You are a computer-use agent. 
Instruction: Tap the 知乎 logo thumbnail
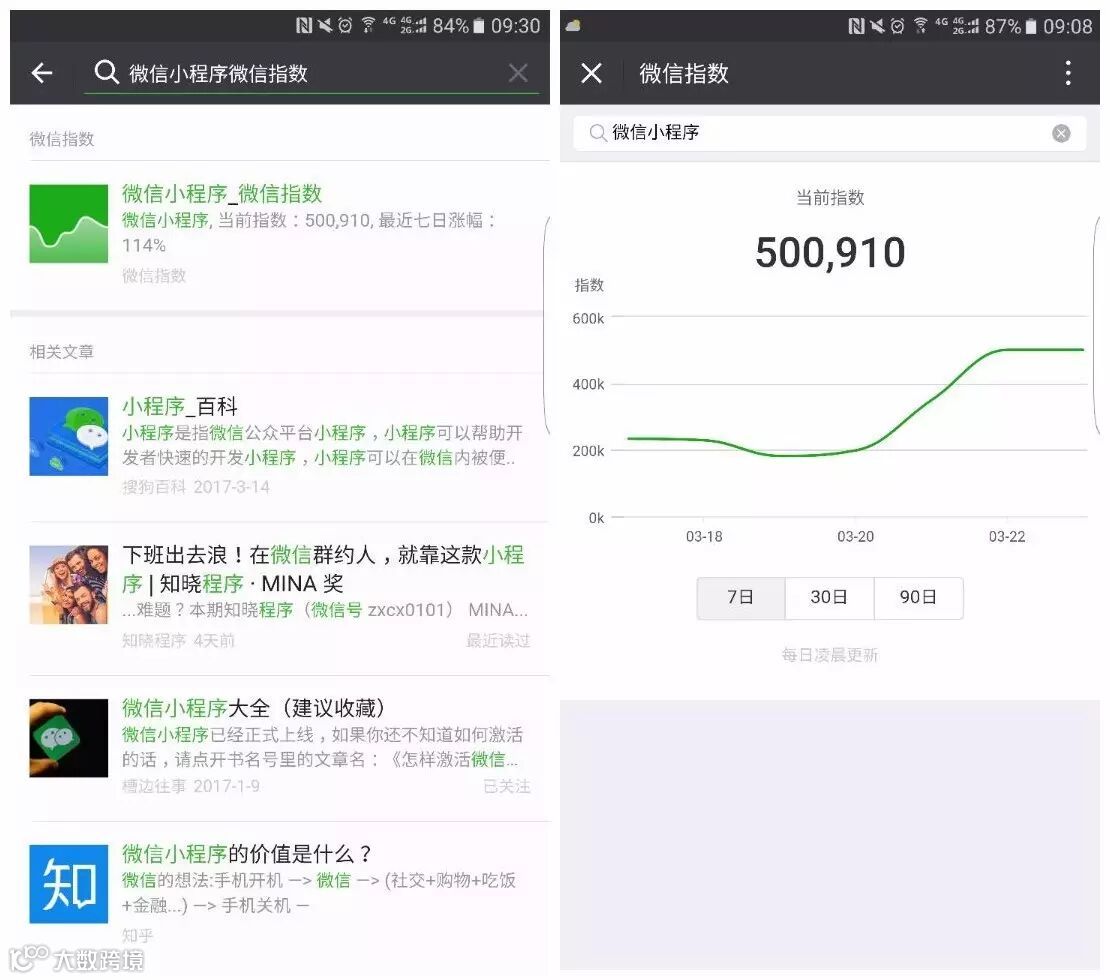(x=69, y=884)
